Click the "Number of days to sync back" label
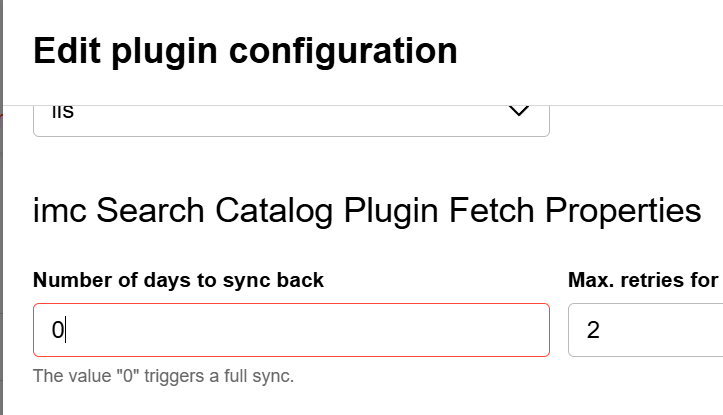This screenshot has width=723, height=415. tap(178, 280)
